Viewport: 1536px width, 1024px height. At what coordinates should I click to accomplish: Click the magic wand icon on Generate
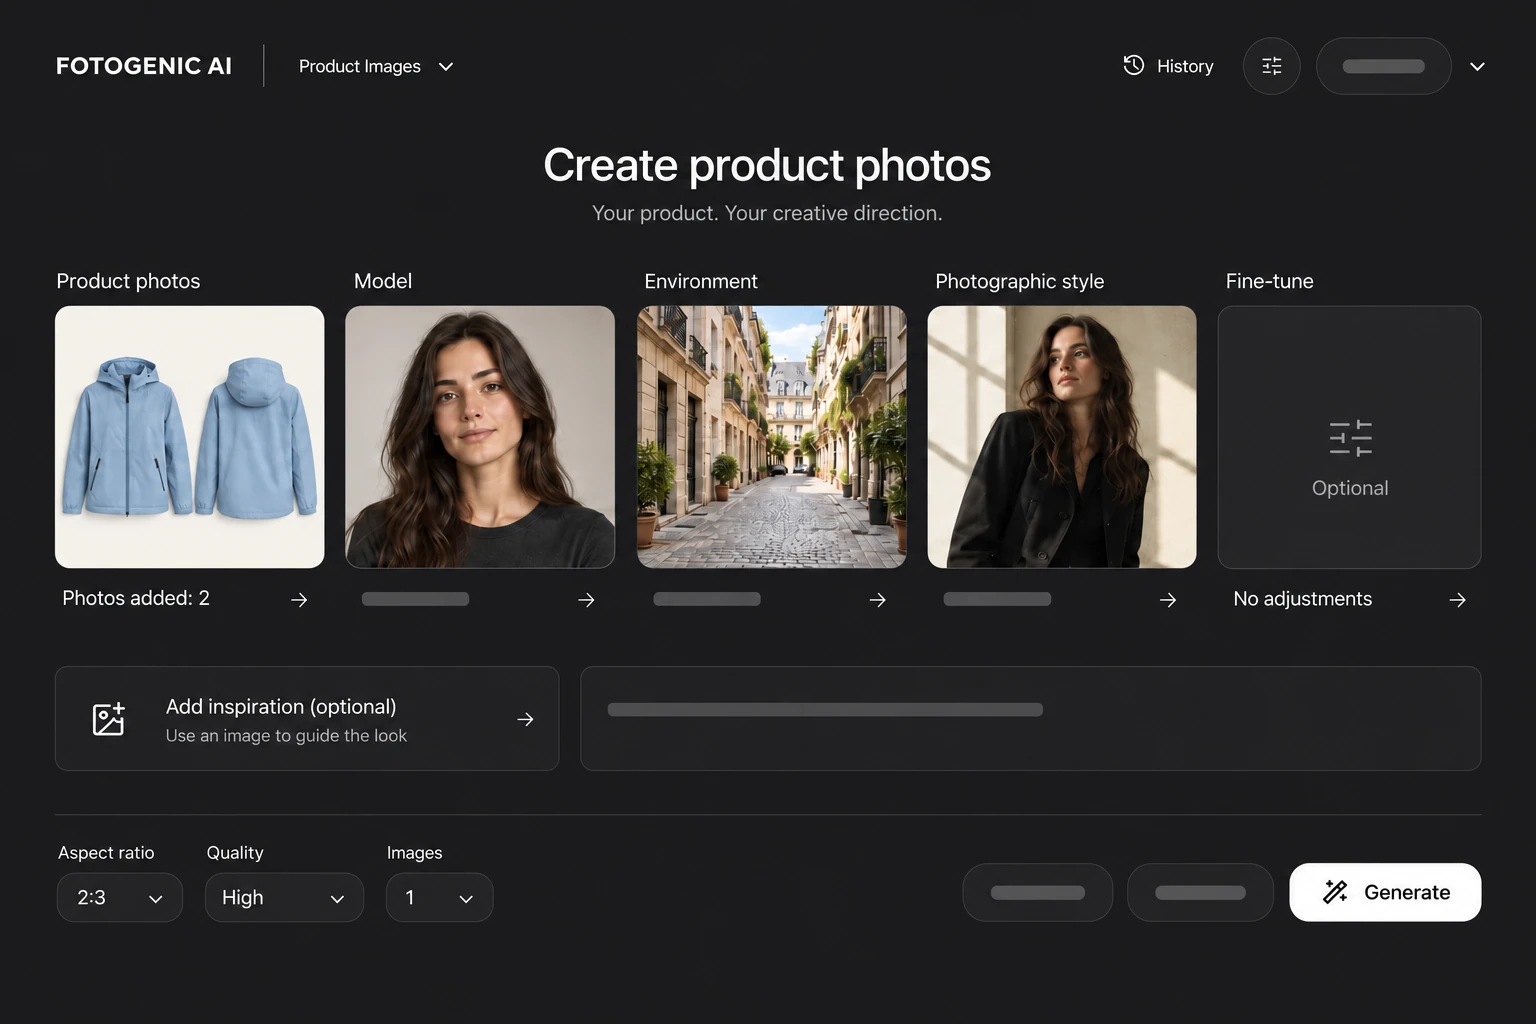(x=1335, y=892)
